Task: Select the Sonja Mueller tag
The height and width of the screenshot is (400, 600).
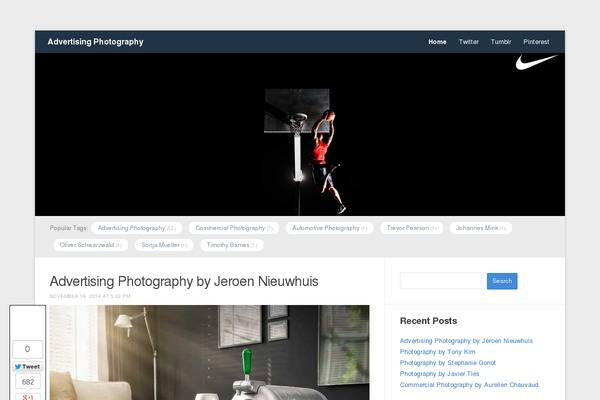Action: click(164, 245)
